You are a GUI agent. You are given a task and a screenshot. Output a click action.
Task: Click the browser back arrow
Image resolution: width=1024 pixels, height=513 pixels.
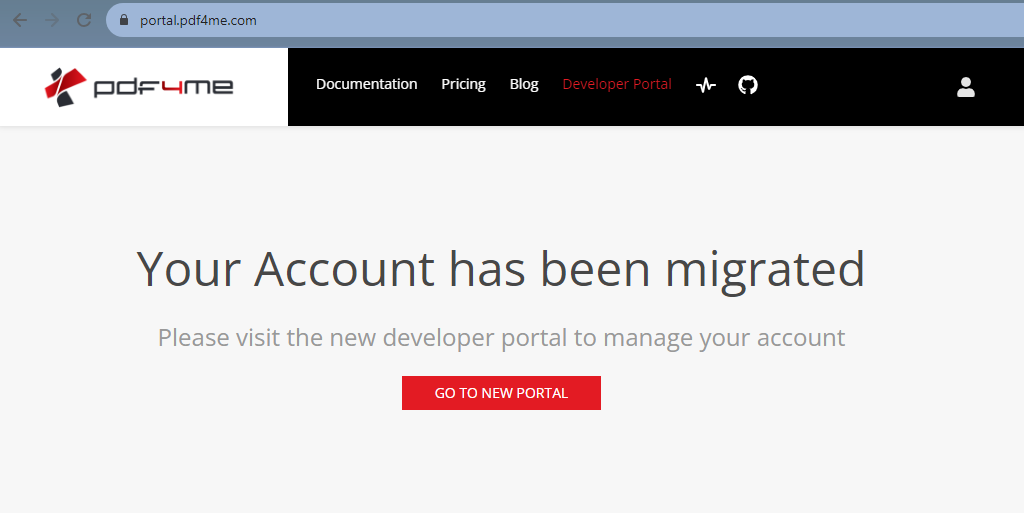19,20
